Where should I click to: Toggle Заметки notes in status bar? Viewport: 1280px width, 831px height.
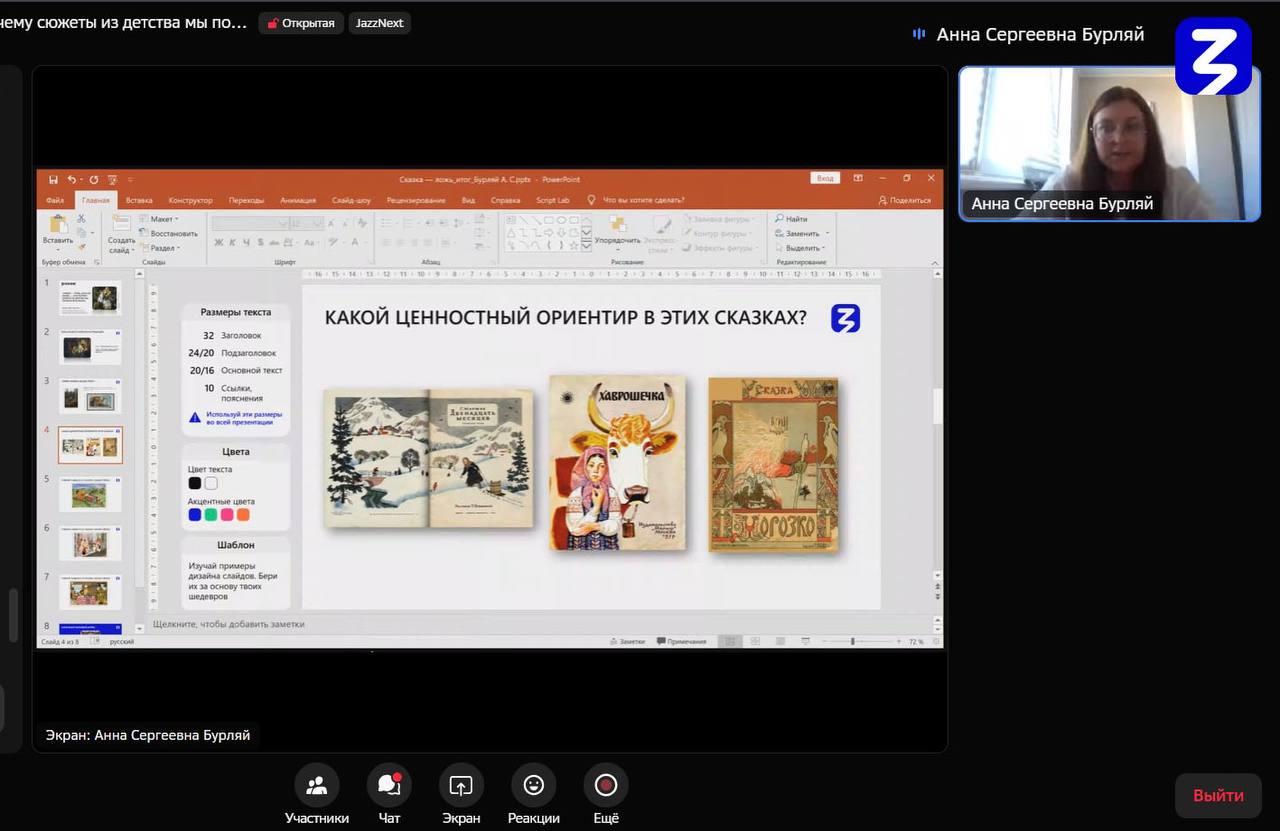pos(627,641)
